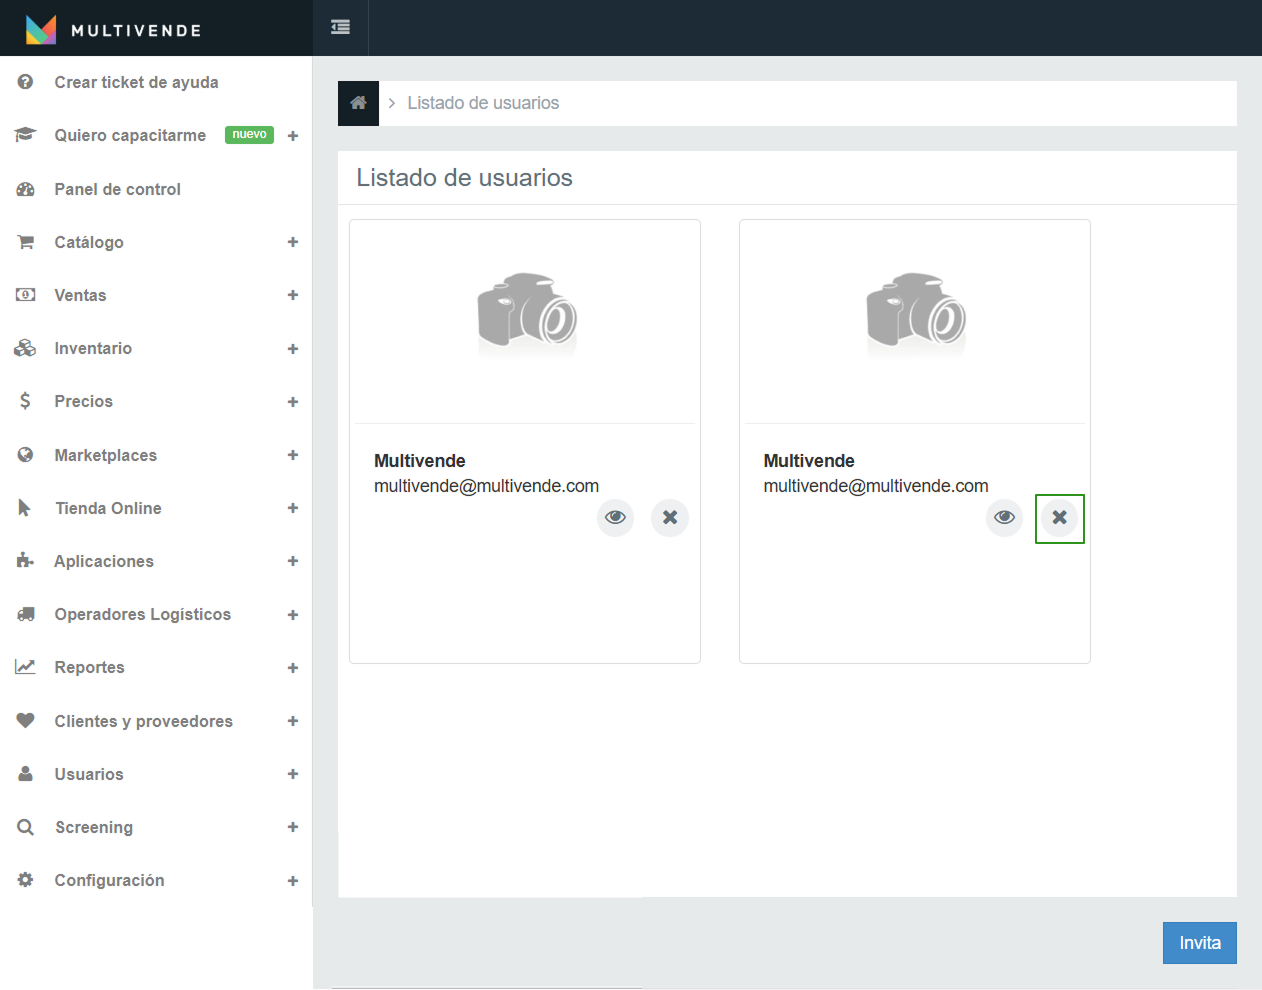1262x990 pixels.
Task: Select Quiero capacitarme menu label
Action: [130, 135]
